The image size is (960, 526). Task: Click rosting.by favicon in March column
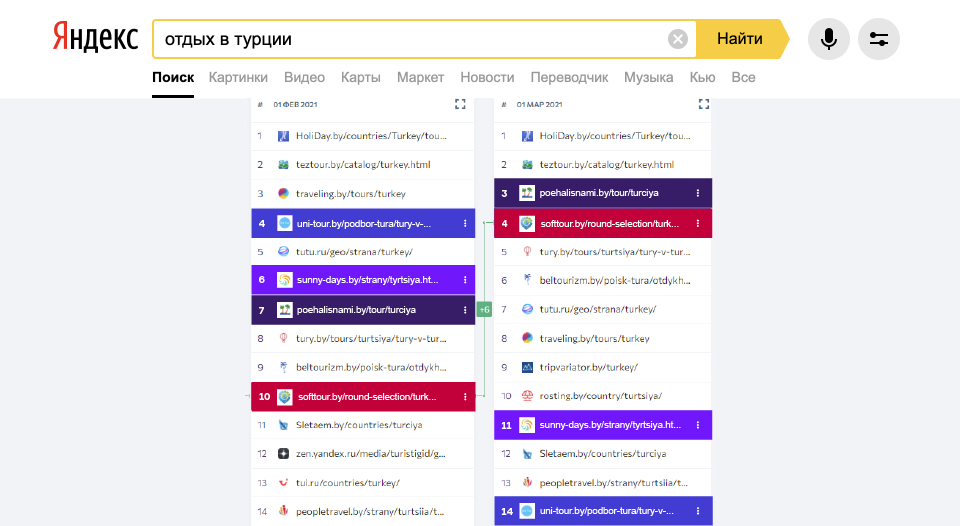(527, 396)
